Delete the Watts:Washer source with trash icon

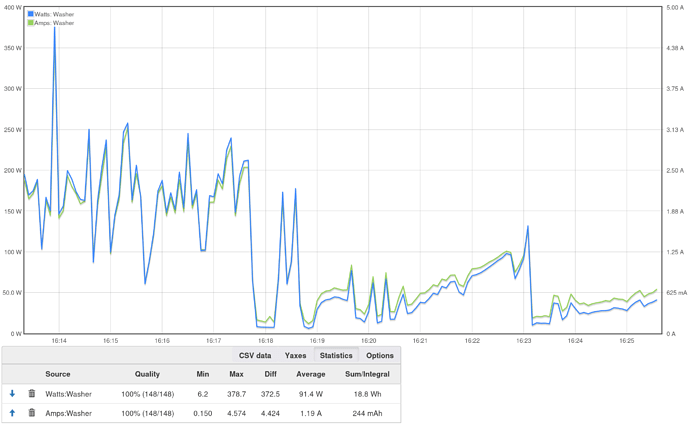pyautogui.click(x=32, y=393)
